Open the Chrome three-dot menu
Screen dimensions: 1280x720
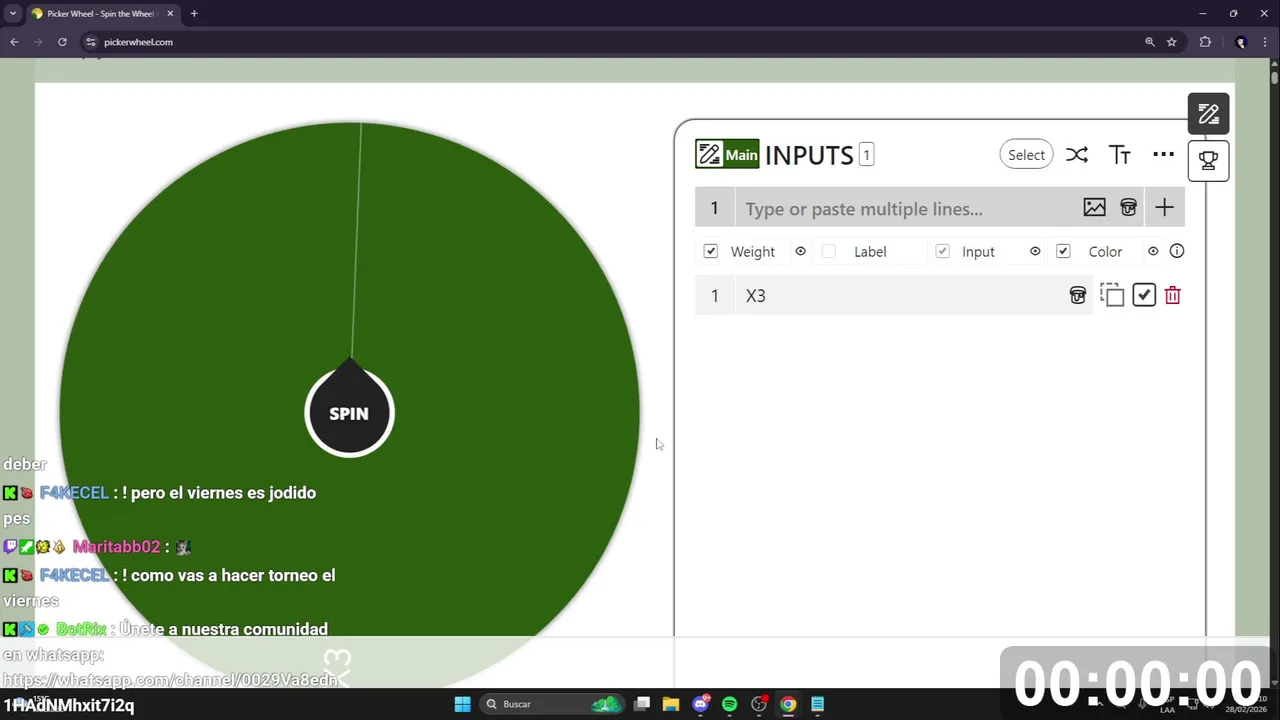(x=1264, y=42)
